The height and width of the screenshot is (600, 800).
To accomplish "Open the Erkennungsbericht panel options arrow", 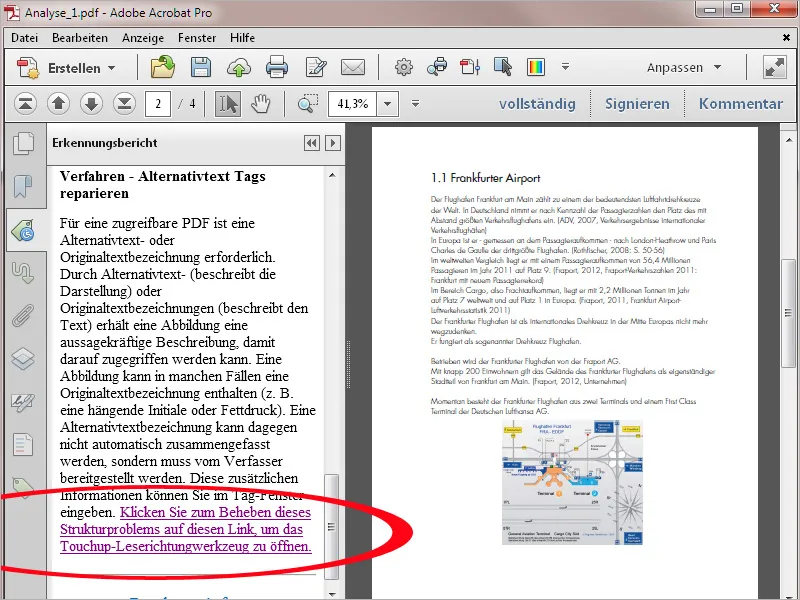I will (333, 143).
